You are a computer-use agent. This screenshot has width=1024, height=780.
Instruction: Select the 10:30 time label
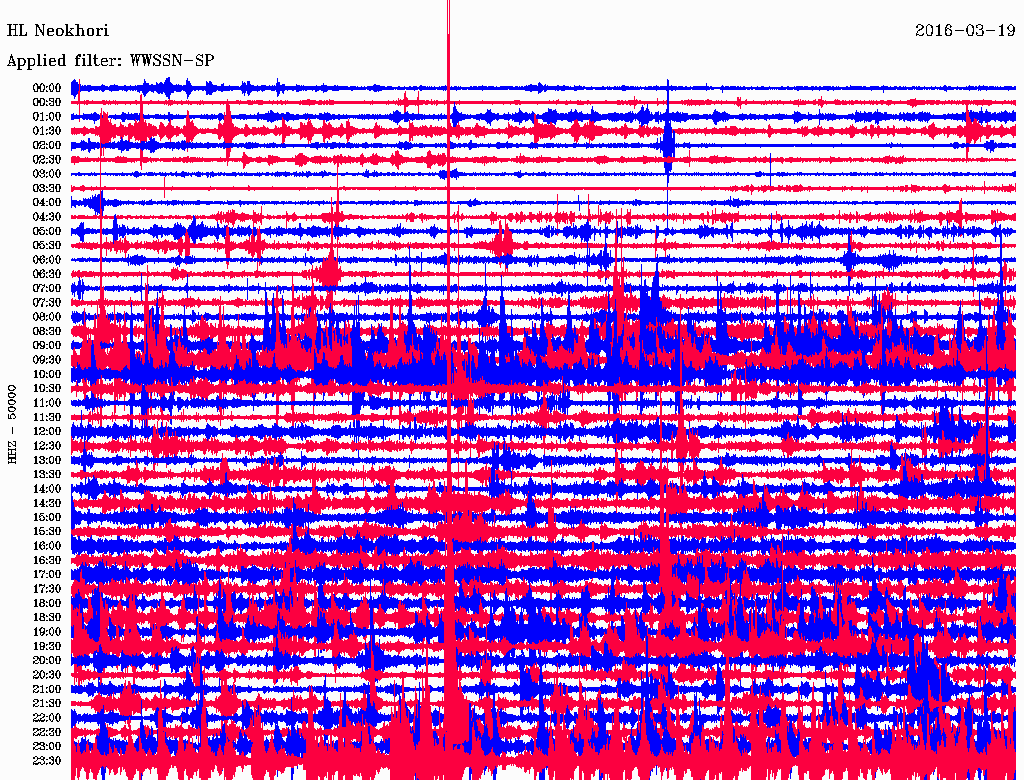pyautogui.click(x=47, y=388)
